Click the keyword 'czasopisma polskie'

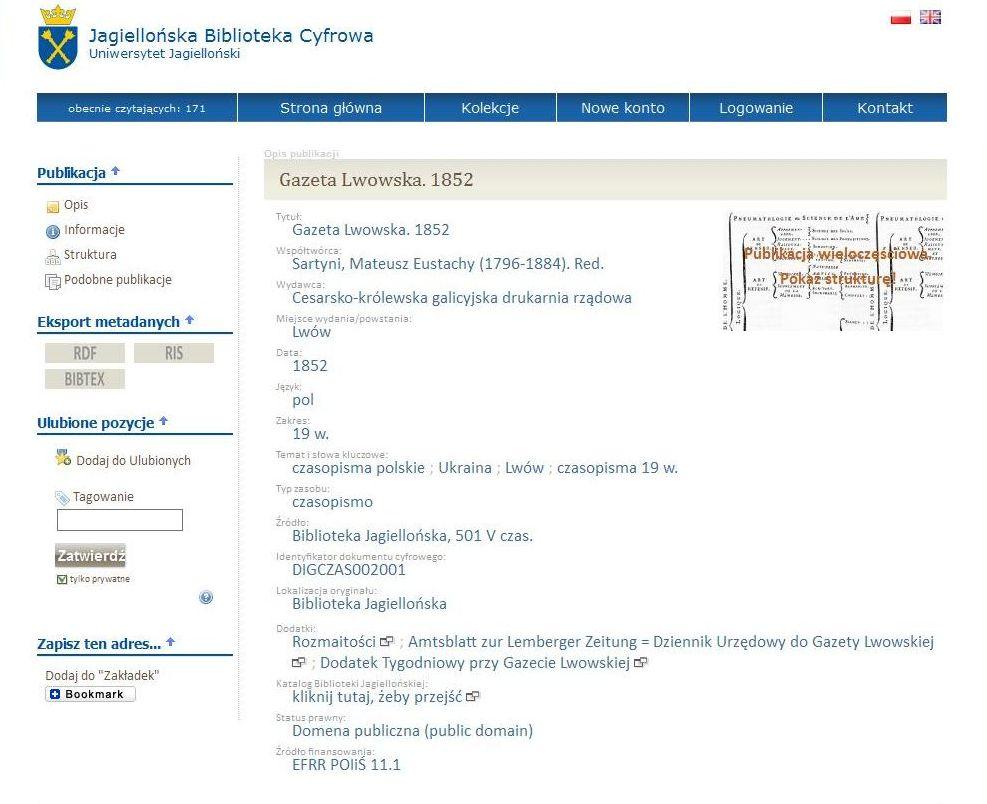tap(358, 468)
